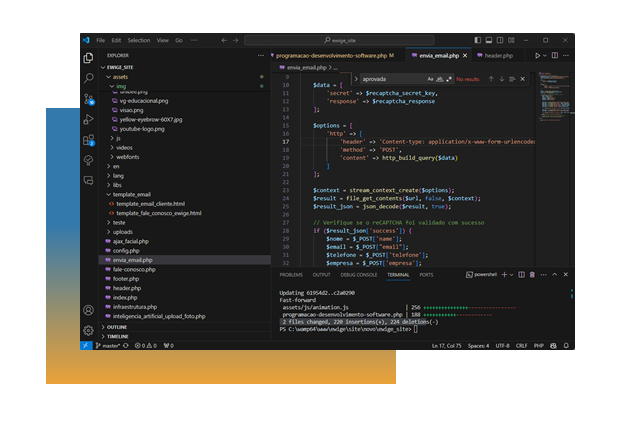Image resolution: width=635 pixels, height=423 pixels.
Task: Click the Accounts icon in activity bar
Action: (89, 311)
